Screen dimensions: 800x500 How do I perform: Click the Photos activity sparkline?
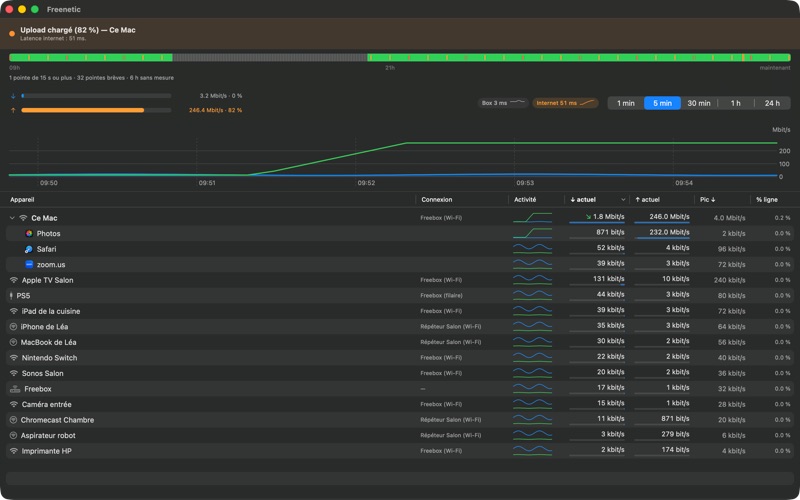[x=533, y=234]
